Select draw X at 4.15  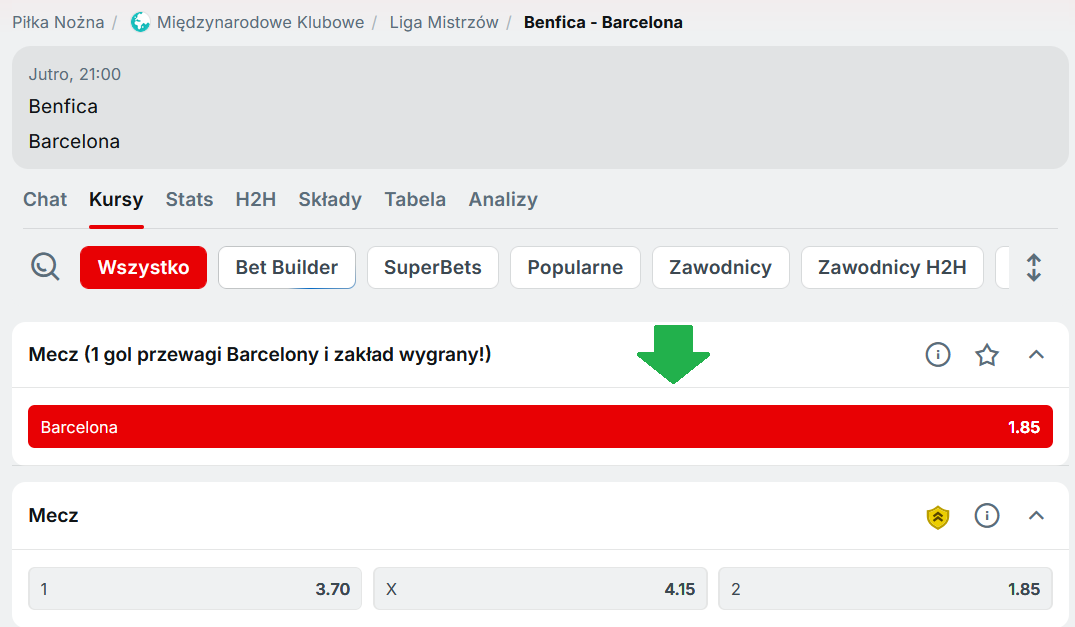540,589
